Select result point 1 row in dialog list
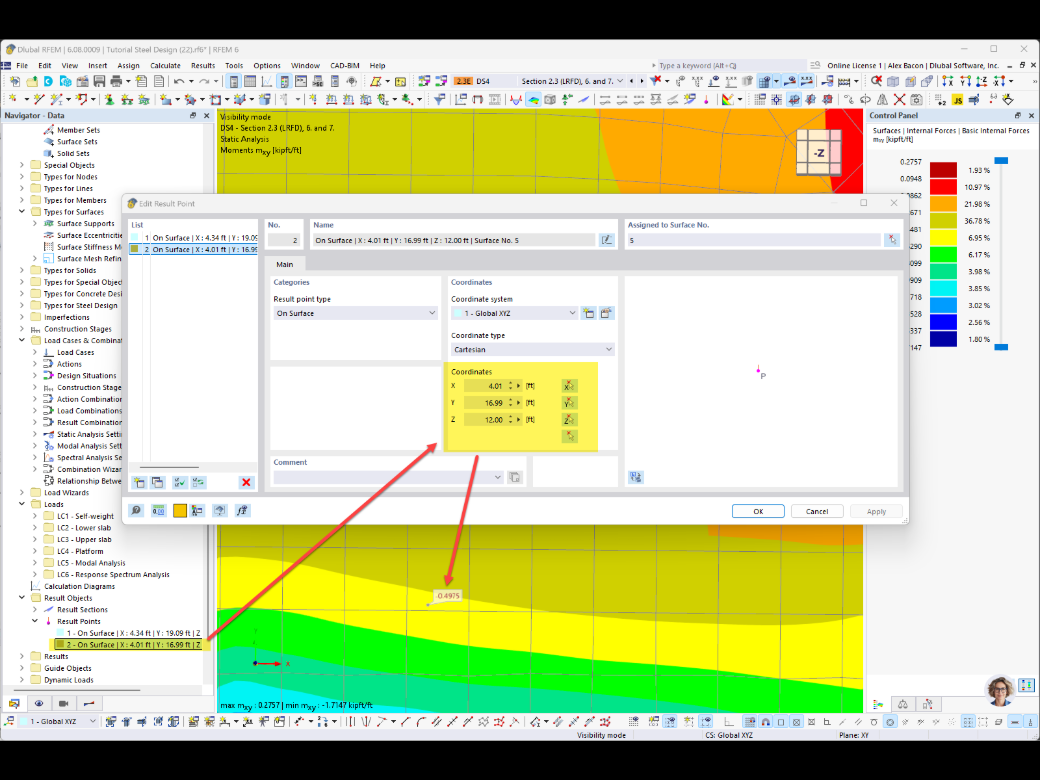The image size is (1040, 780). [193, 237]
